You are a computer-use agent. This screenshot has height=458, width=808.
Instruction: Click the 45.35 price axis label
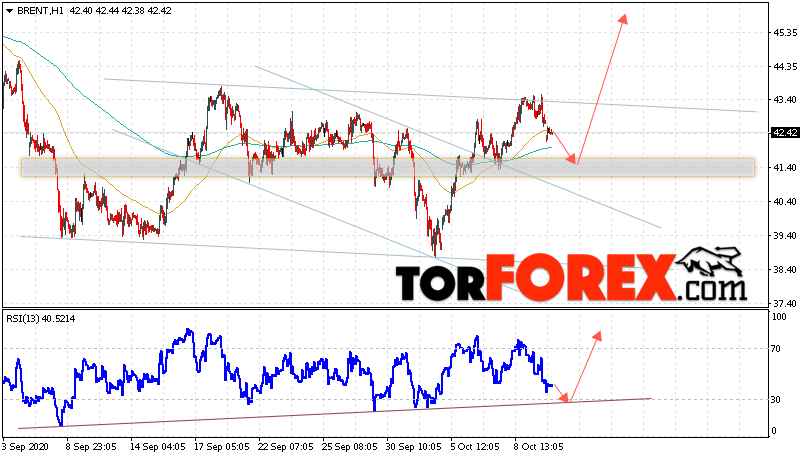785,32
